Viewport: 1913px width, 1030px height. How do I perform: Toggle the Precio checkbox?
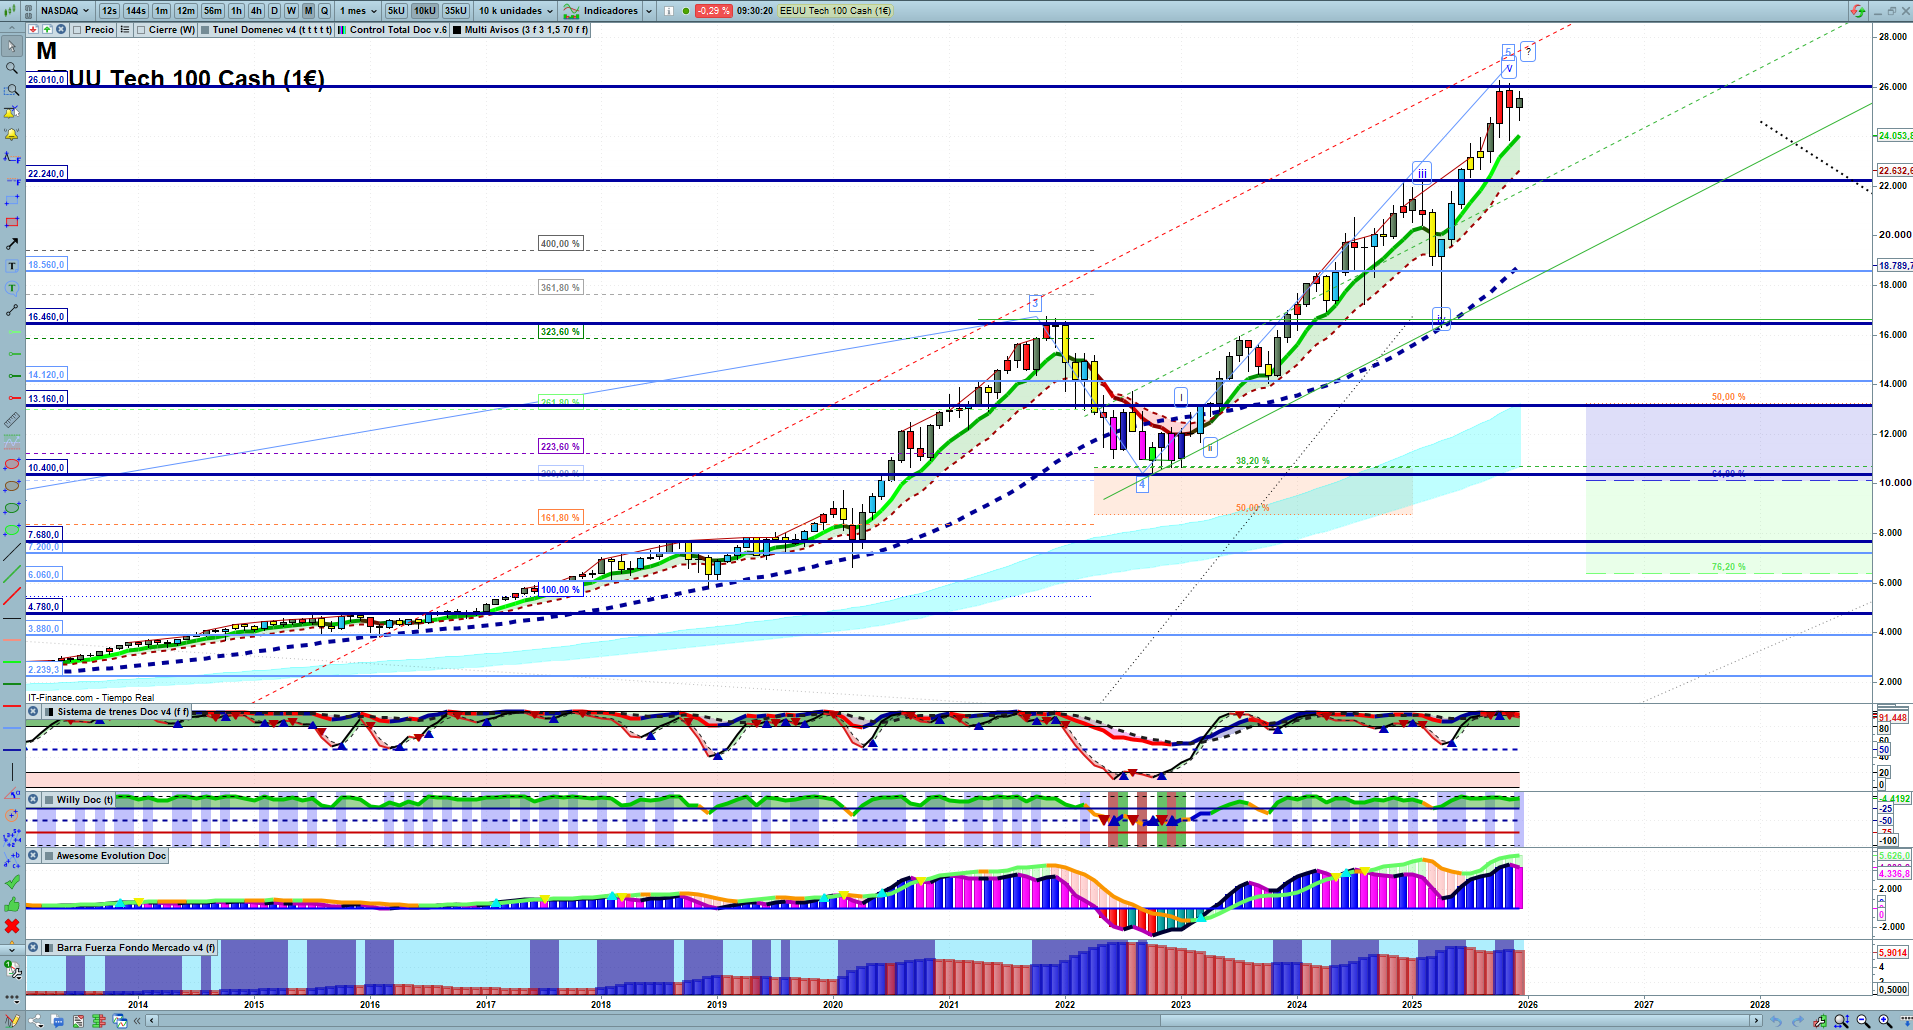click(77, 30)
